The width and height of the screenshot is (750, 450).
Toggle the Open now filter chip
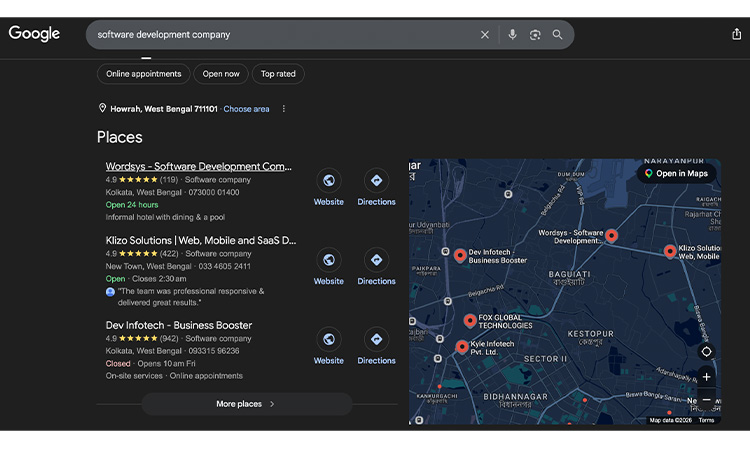click(x=221, y=74)
